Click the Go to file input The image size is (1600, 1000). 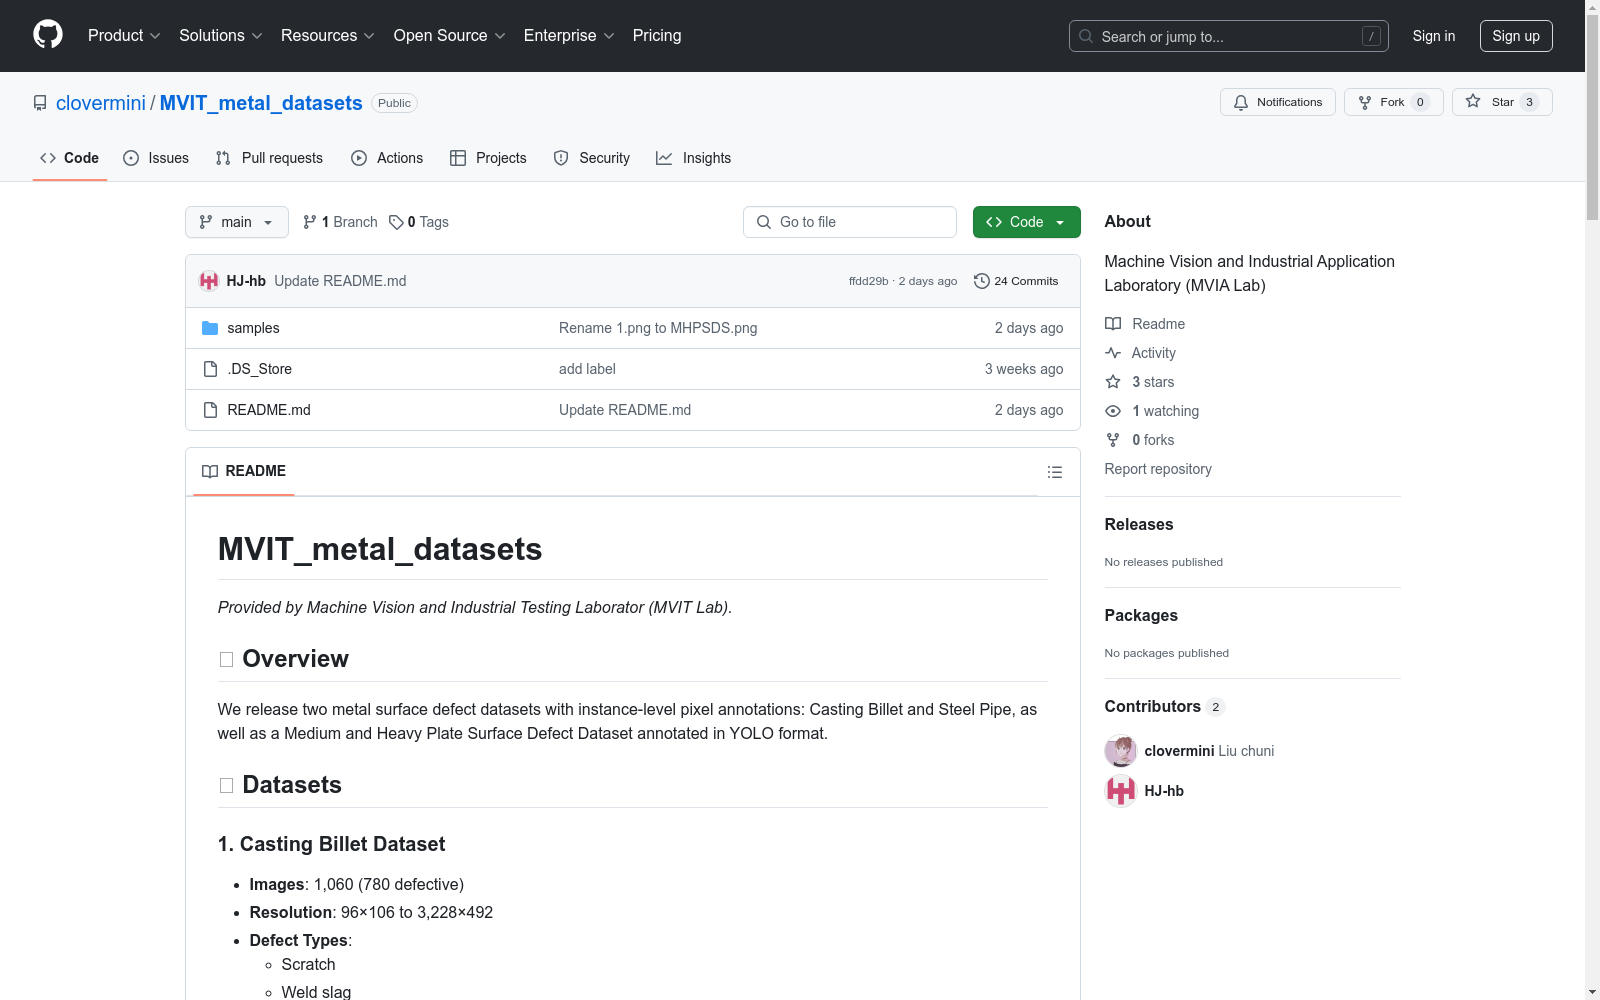point(850,222)
